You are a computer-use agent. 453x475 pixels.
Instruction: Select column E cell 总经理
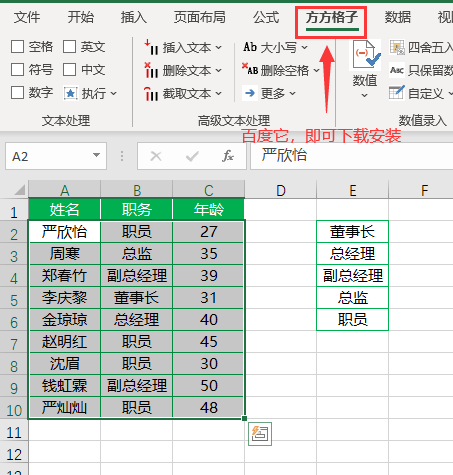(x=352, y=254)
